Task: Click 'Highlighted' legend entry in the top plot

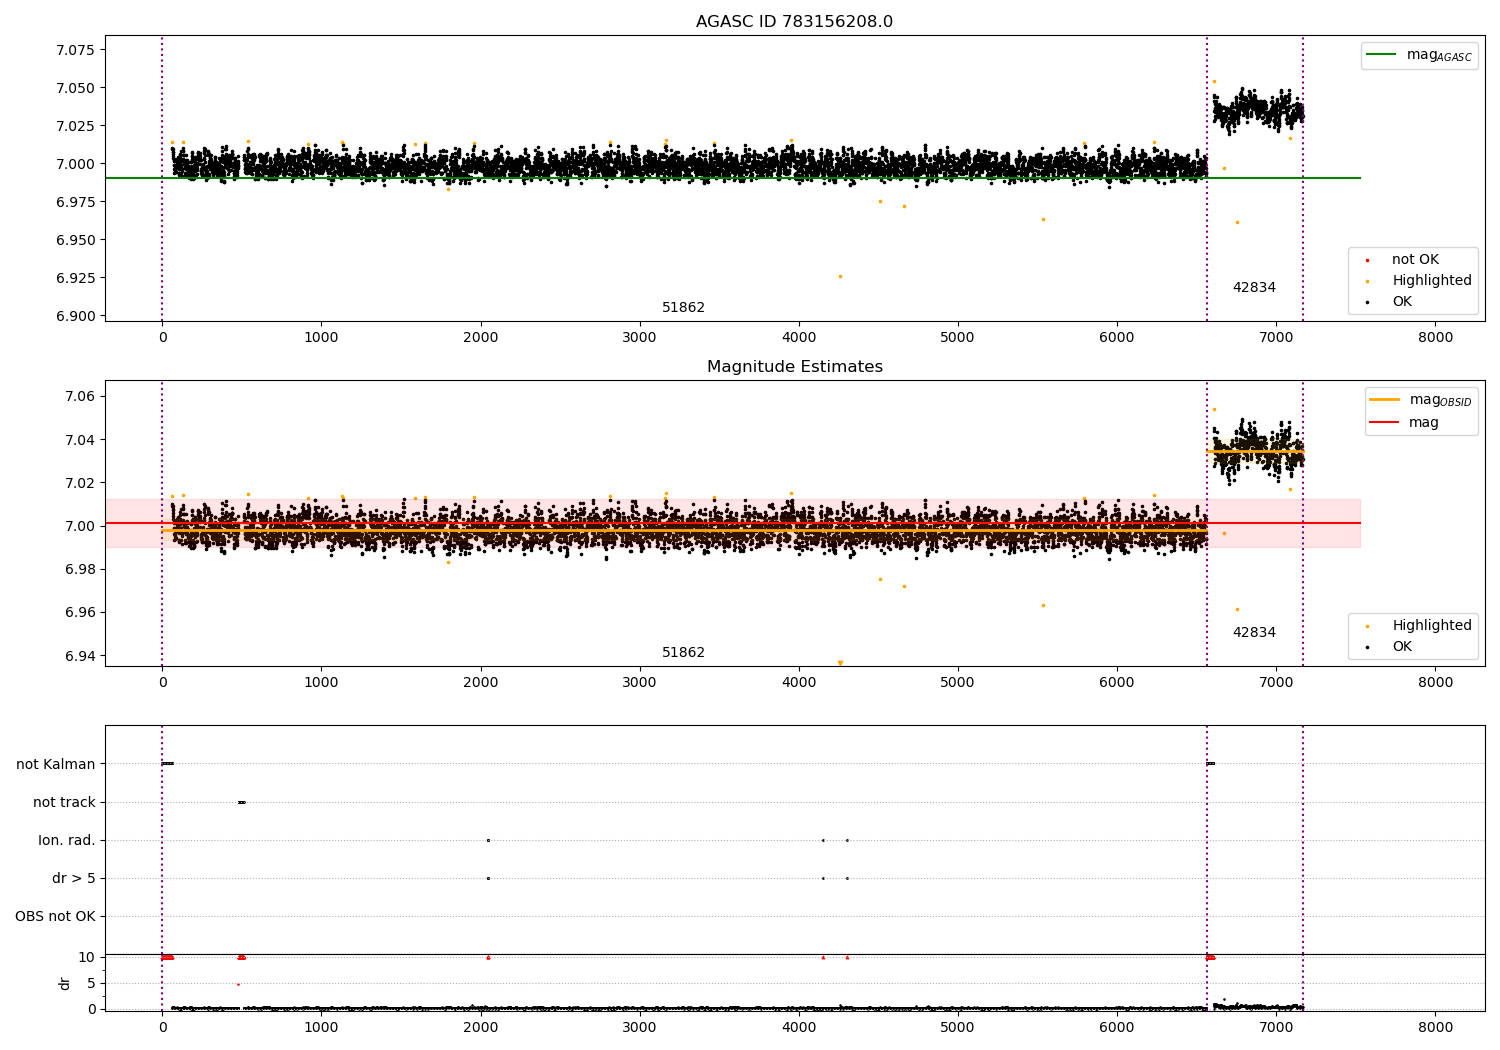Action: pyautogui.click(x=1432, y=281)
